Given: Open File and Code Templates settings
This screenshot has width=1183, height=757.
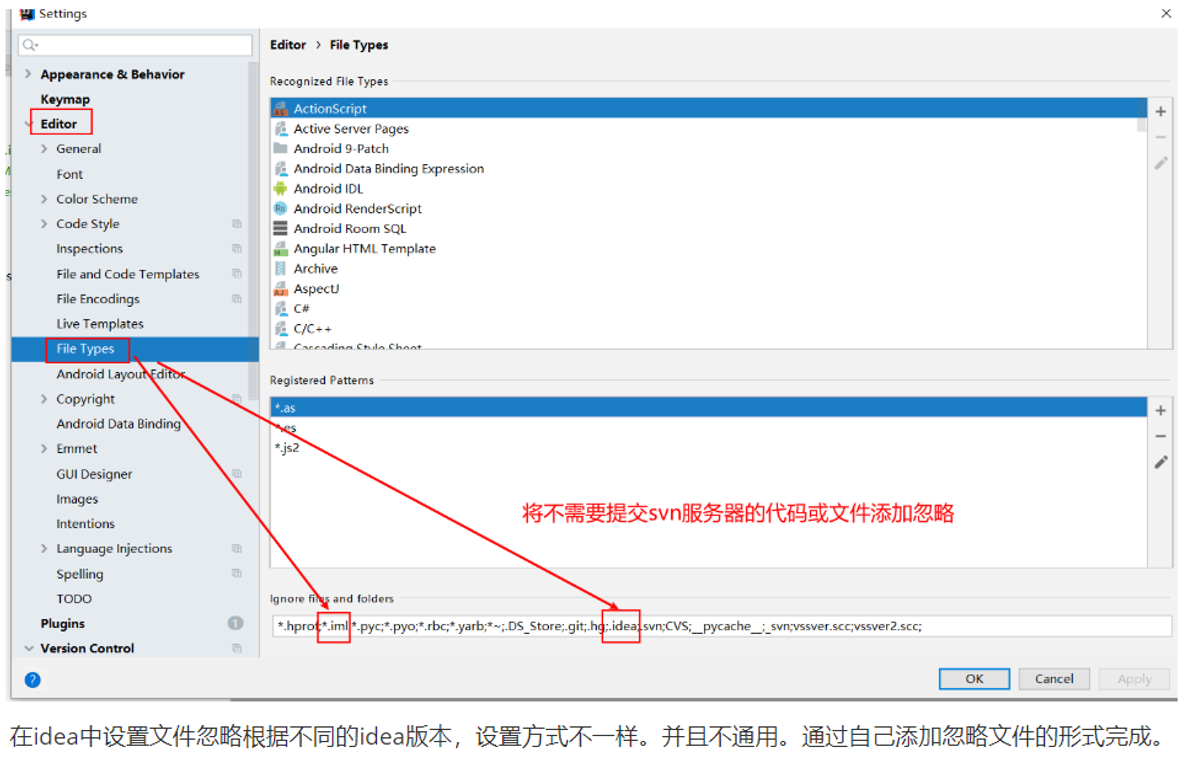Looking at the screenshot, I should [x=128, y=274].
